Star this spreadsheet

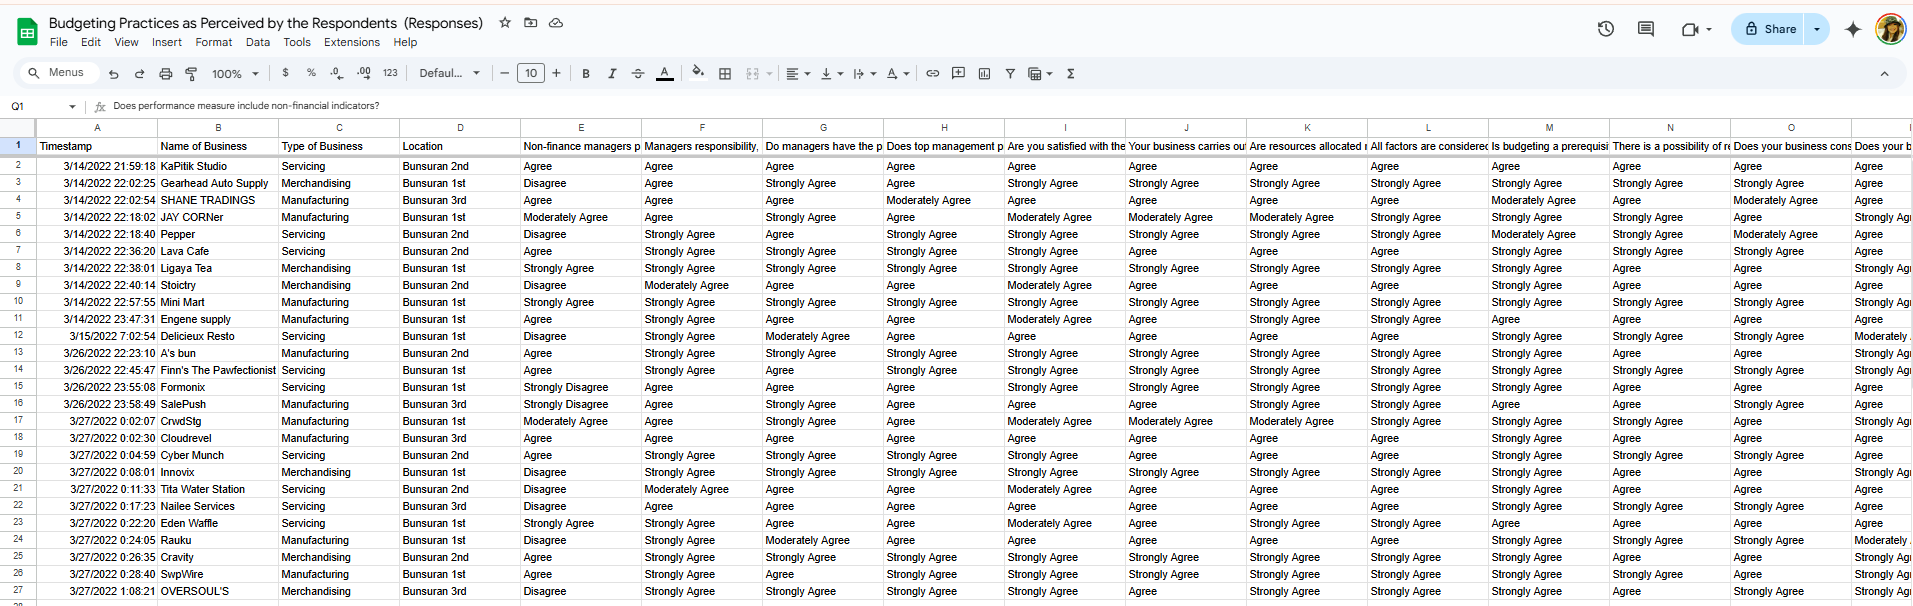505,23
